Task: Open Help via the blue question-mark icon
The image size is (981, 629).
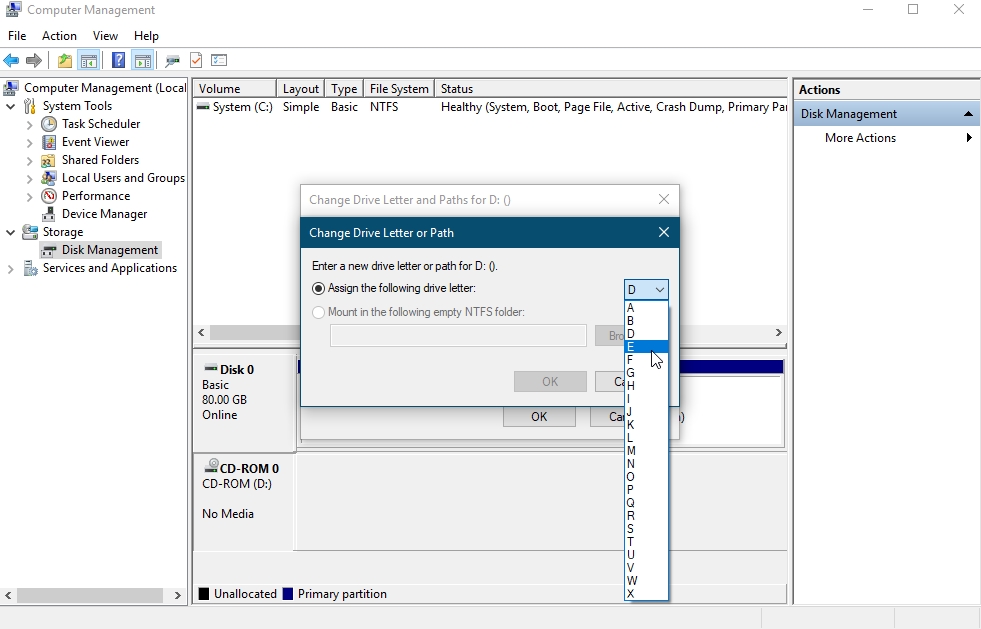Action: [x=118, y=61]
